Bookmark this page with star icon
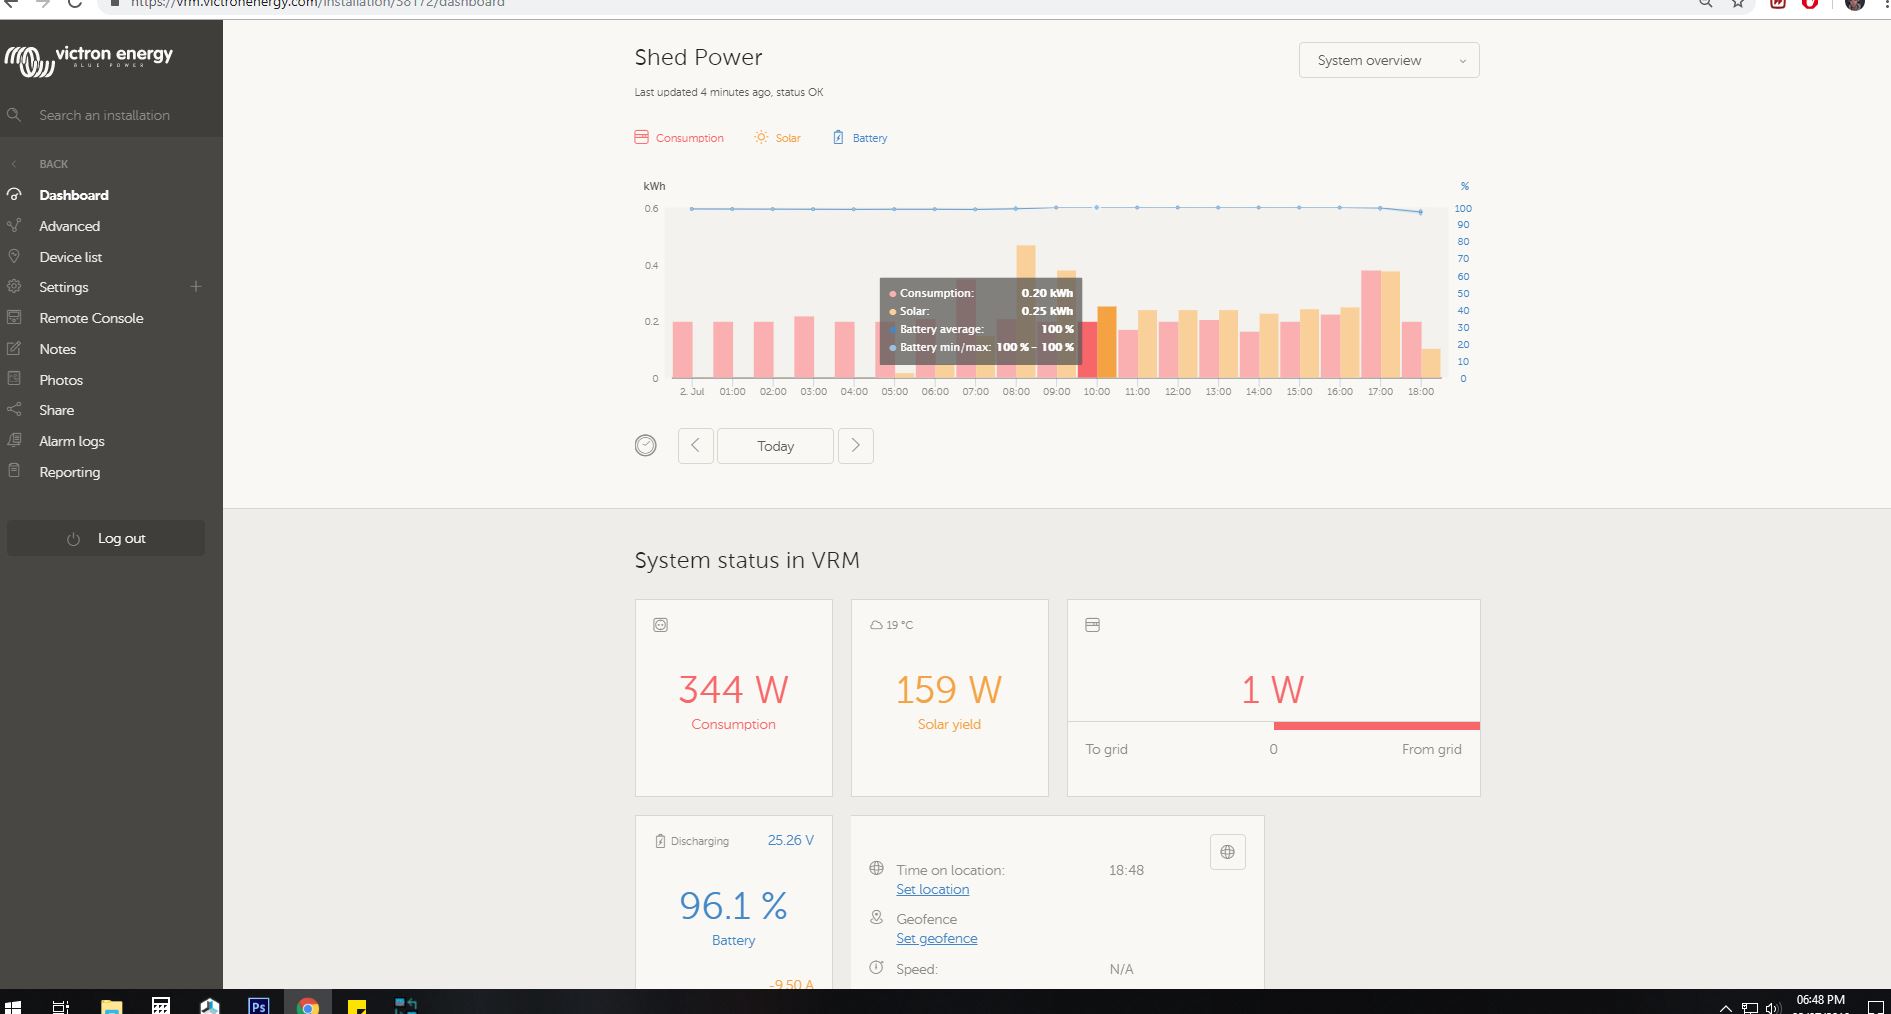 click(x=1738, y=4)
